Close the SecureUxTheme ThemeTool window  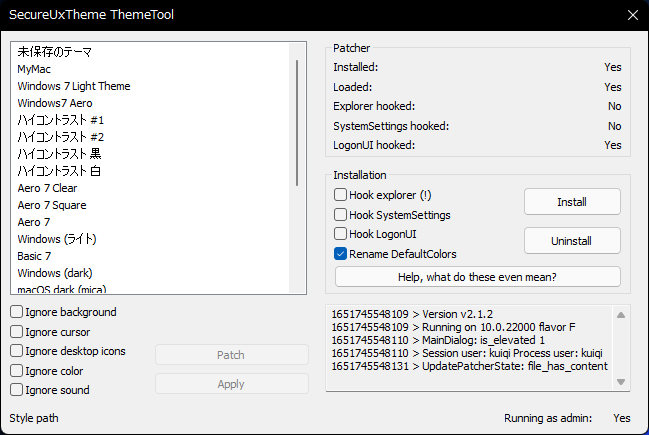click(x=632, y=15)
